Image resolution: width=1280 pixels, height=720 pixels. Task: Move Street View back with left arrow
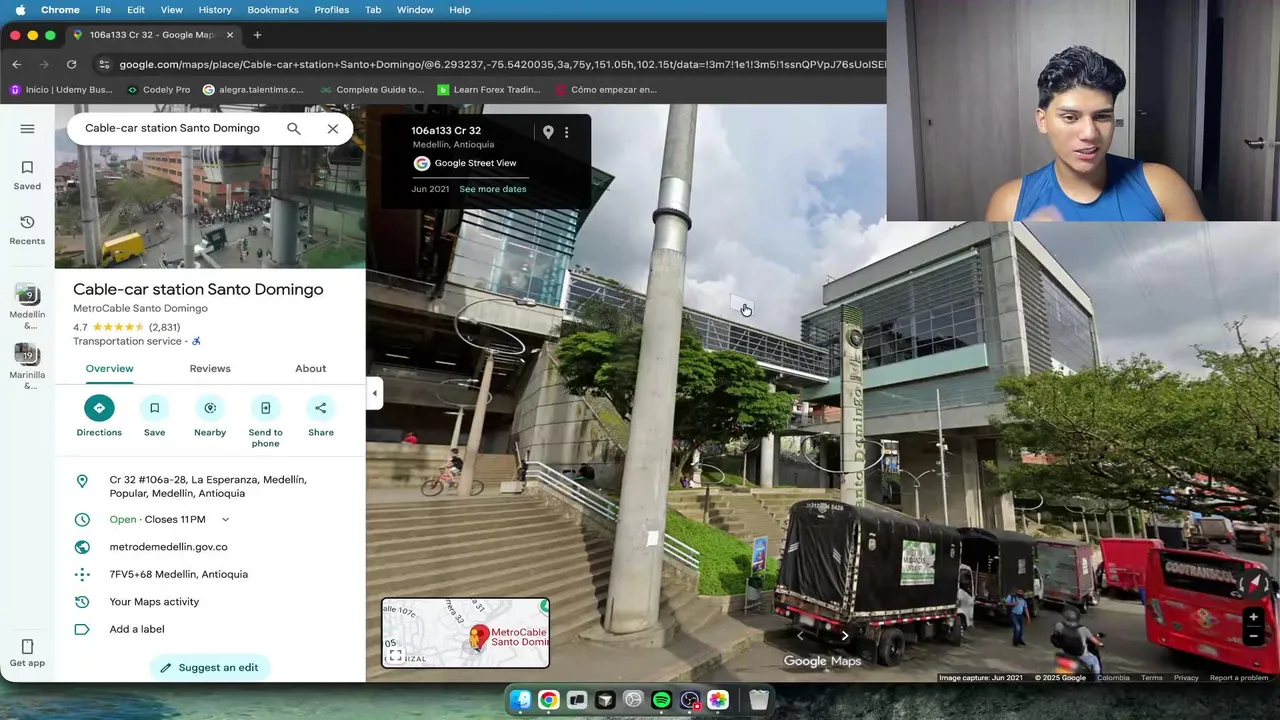coord(800,635)
